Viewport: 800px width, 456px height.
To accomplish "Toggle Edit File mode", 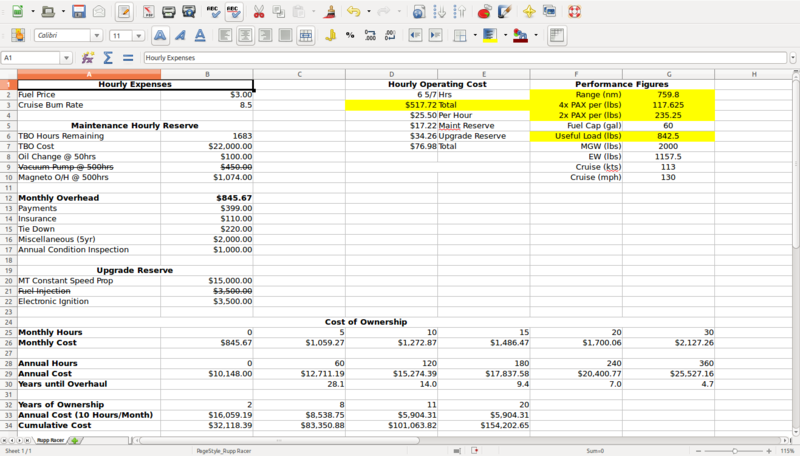I will [124, 12].
